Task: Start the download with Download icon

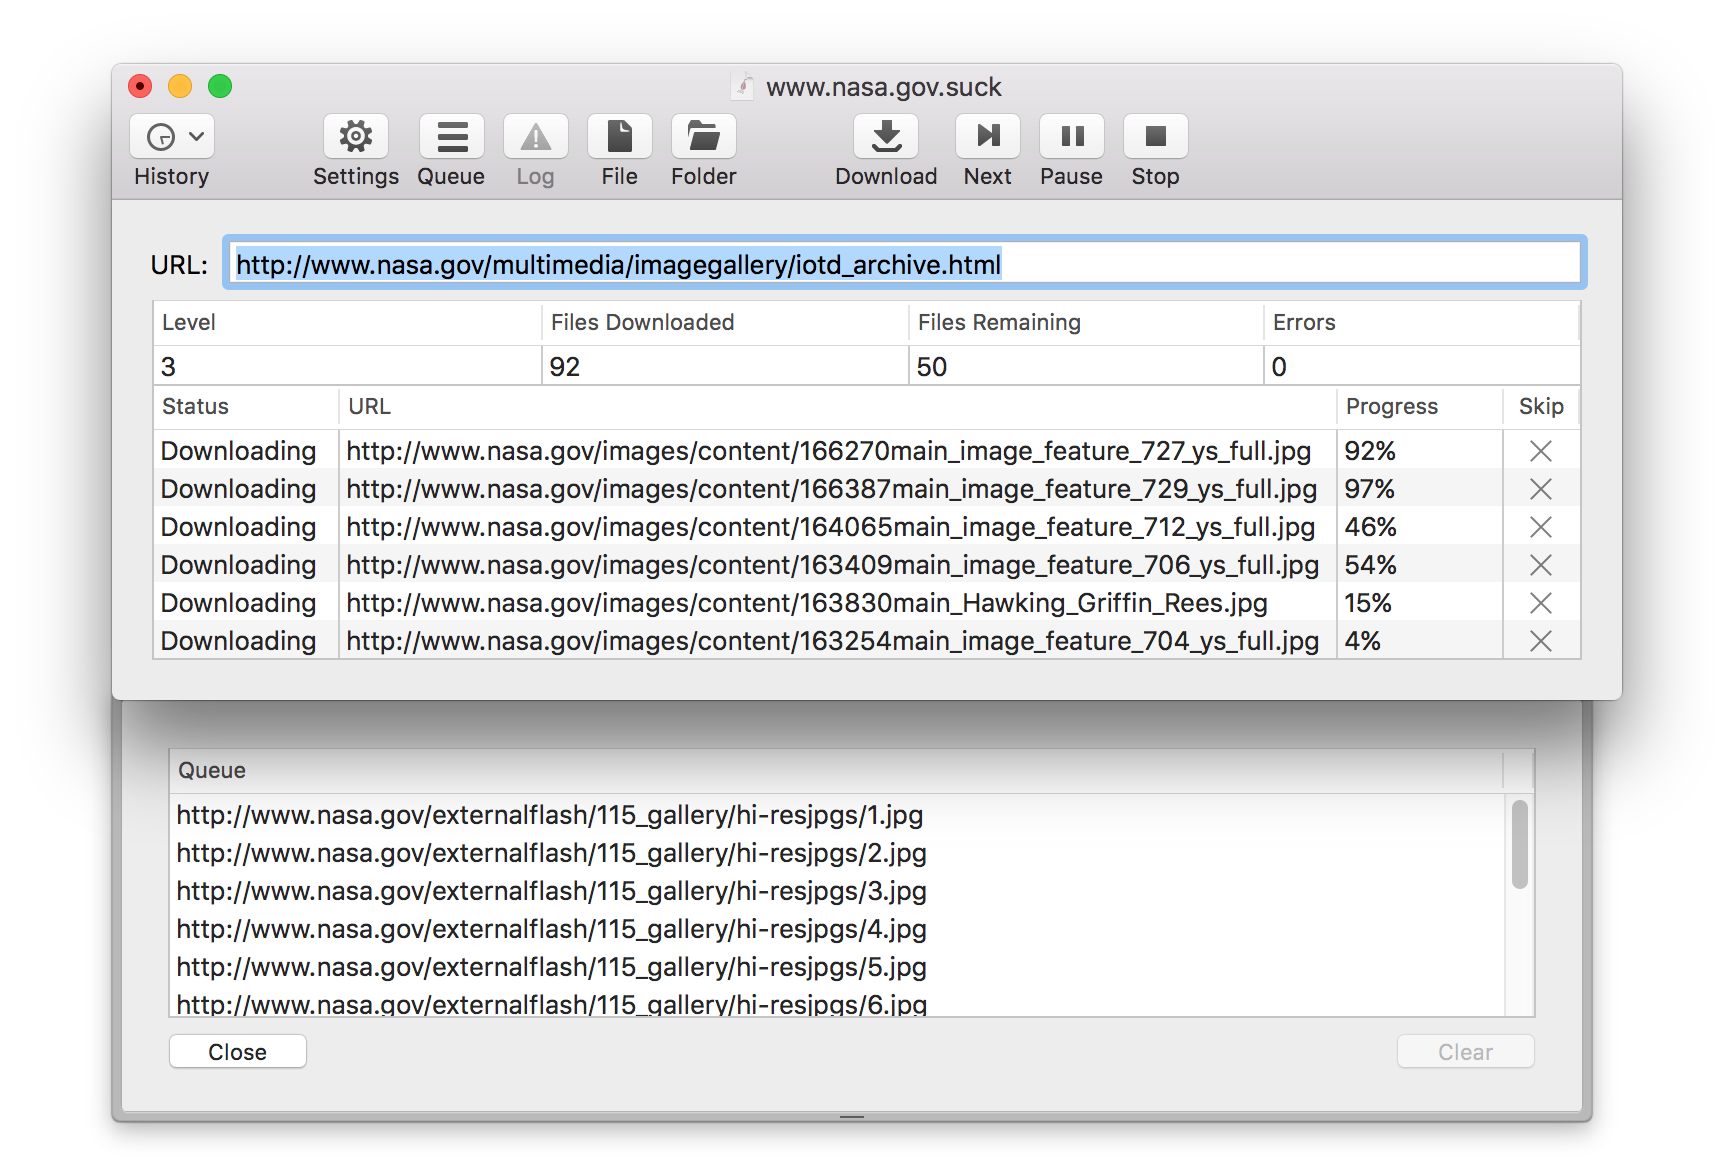Action: tap(886, 137)
